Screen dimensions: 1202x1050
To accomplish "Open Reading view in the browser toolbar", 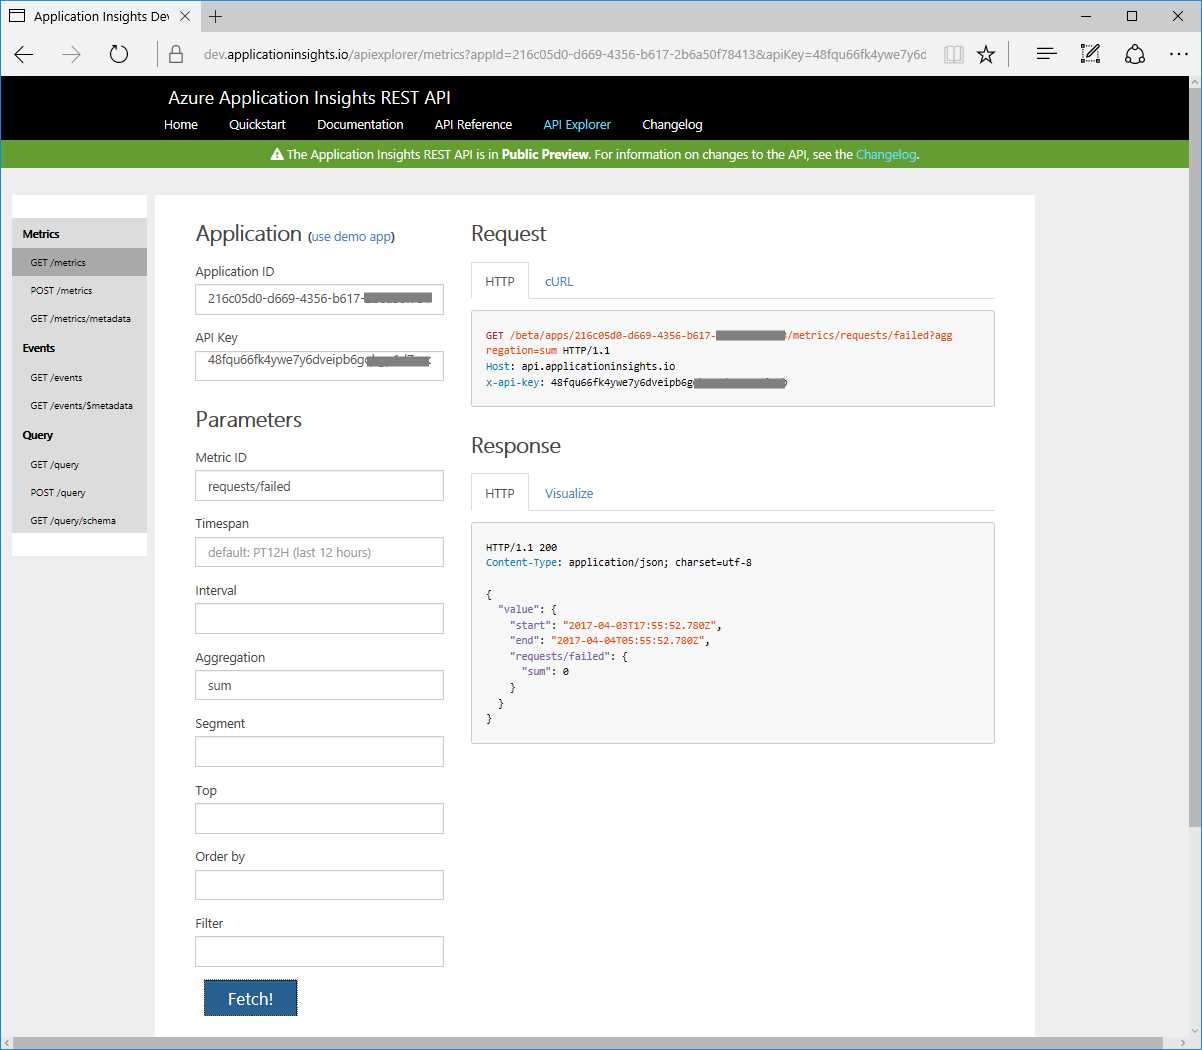I will (x=952, y=55).
